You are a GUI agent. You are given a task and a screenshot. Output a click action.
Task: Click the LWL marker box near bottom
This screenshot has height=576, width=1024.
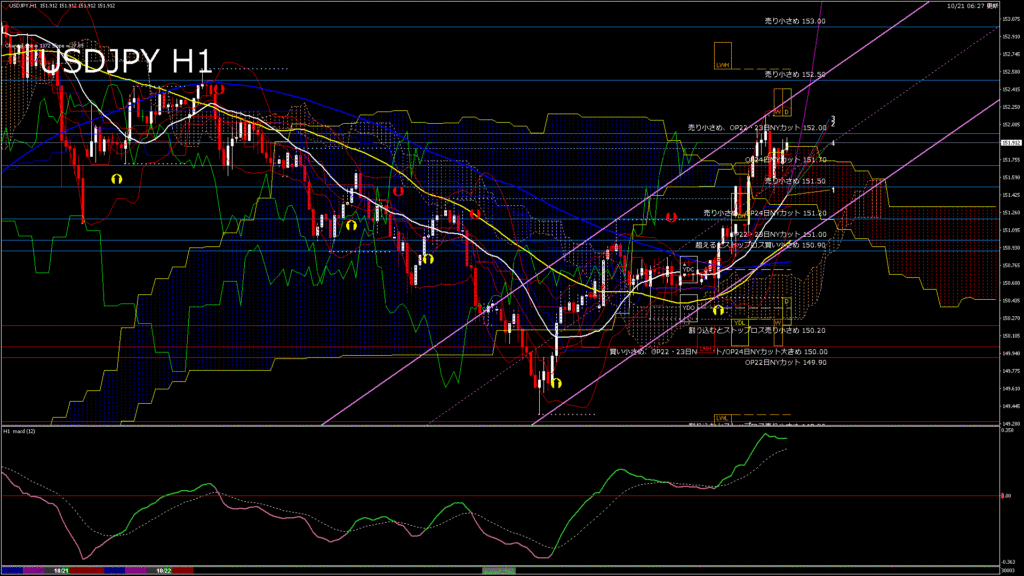tap(721, 417)
